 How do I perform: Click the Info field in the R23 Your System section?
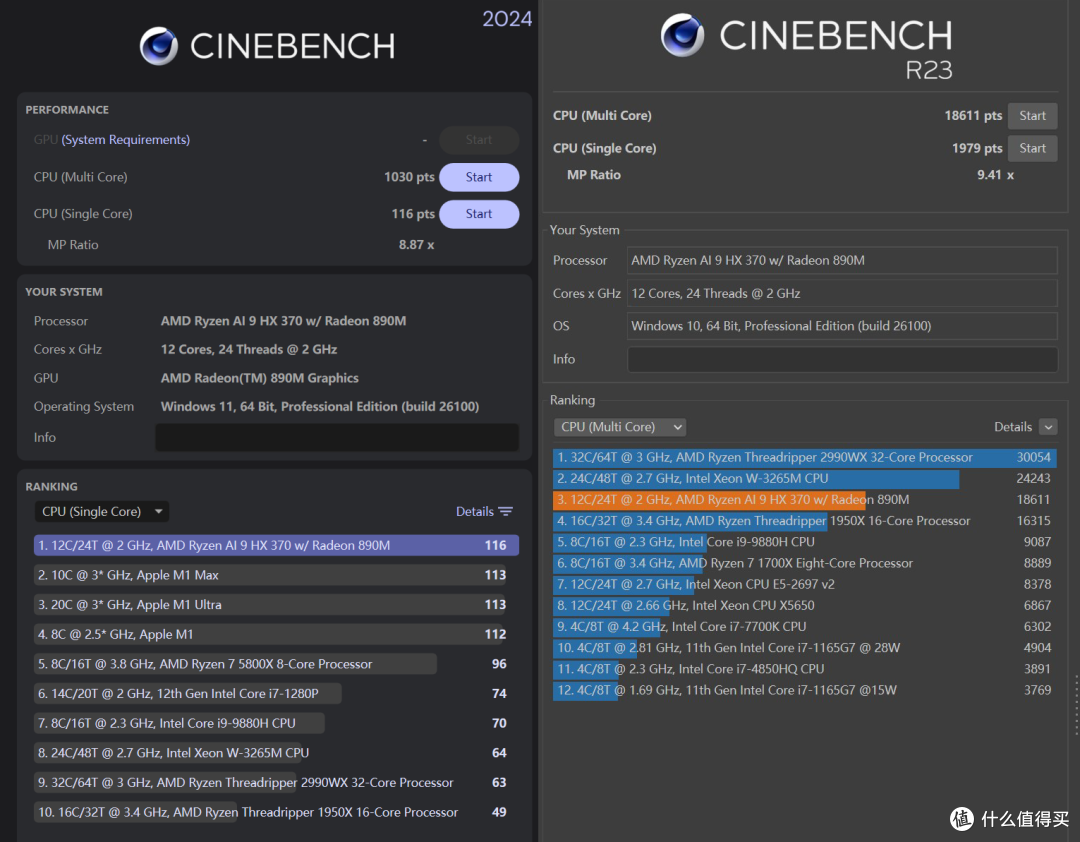(x=842, y=360)
